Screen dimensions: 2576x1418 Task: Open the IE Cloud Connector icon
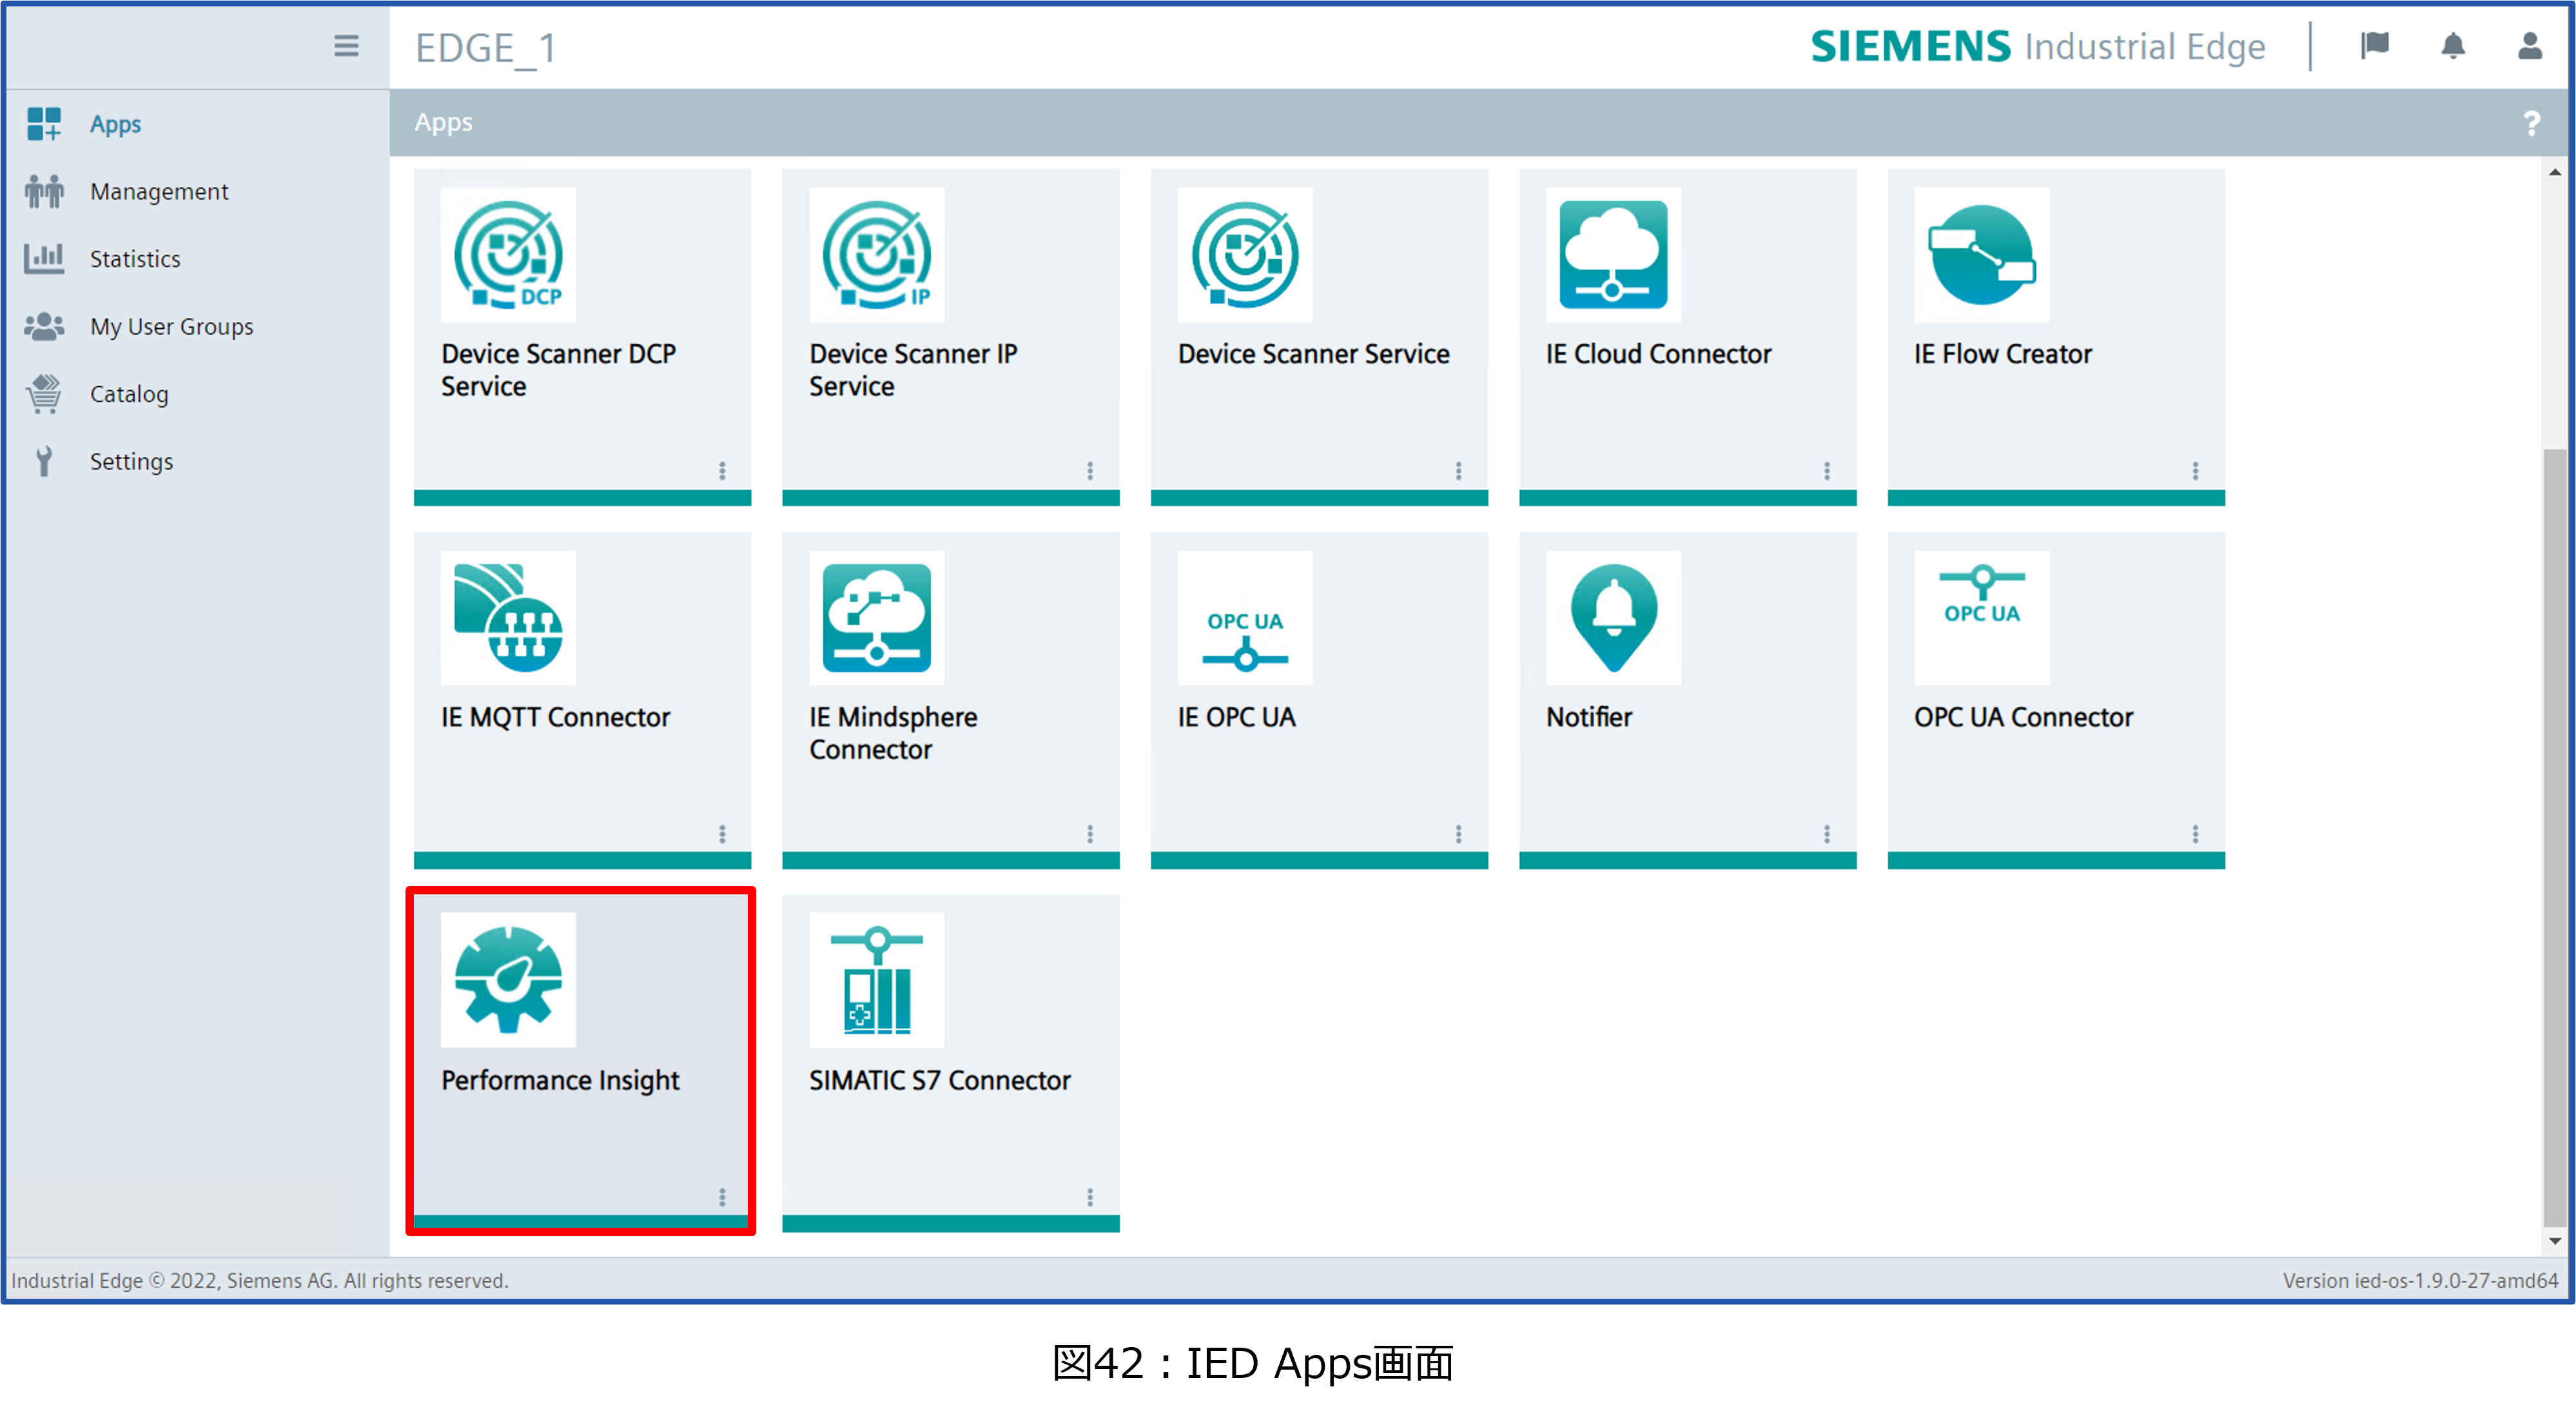point(1612,254)
